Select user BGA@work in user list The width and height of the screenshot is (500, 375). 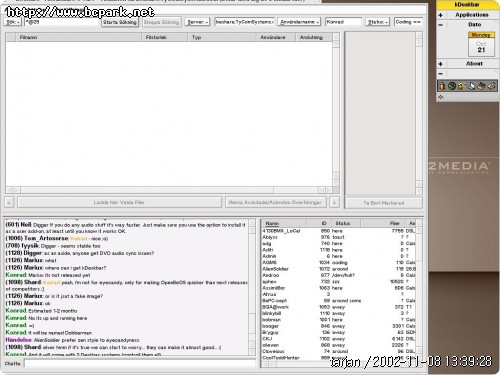(x=339, y=307)
